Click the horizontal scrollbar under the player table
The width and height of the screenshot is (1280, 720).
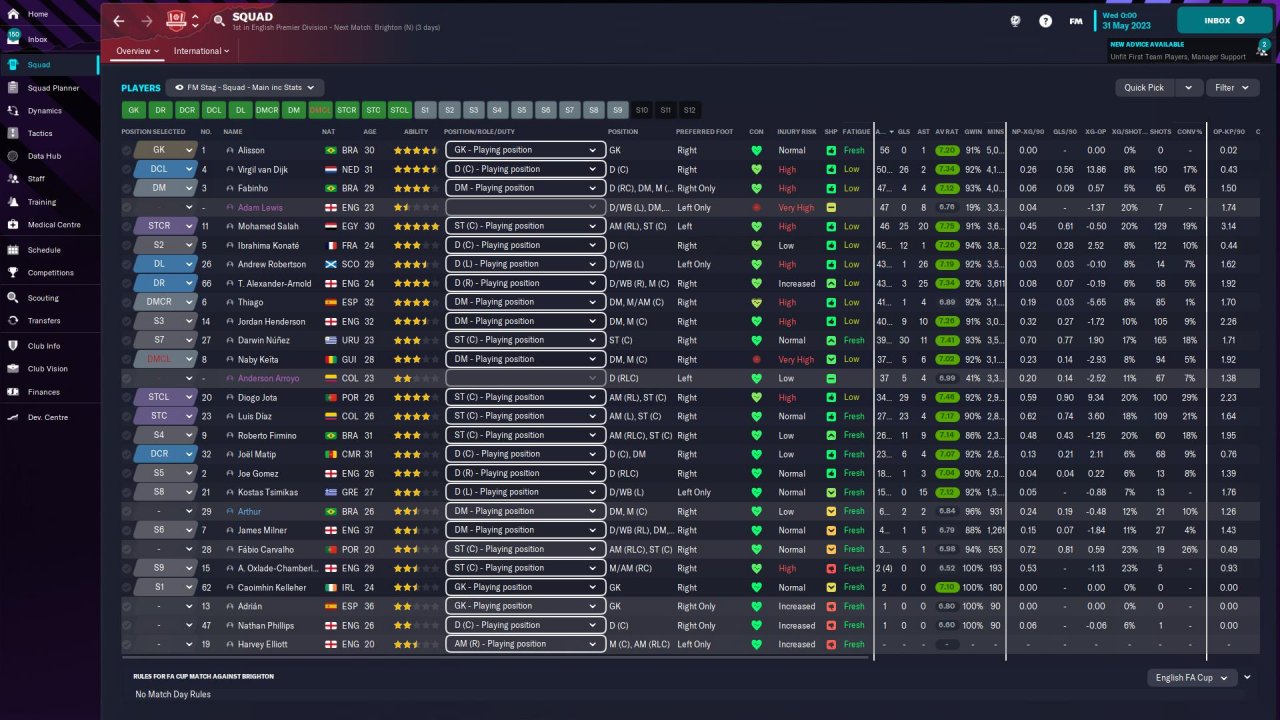495,658
